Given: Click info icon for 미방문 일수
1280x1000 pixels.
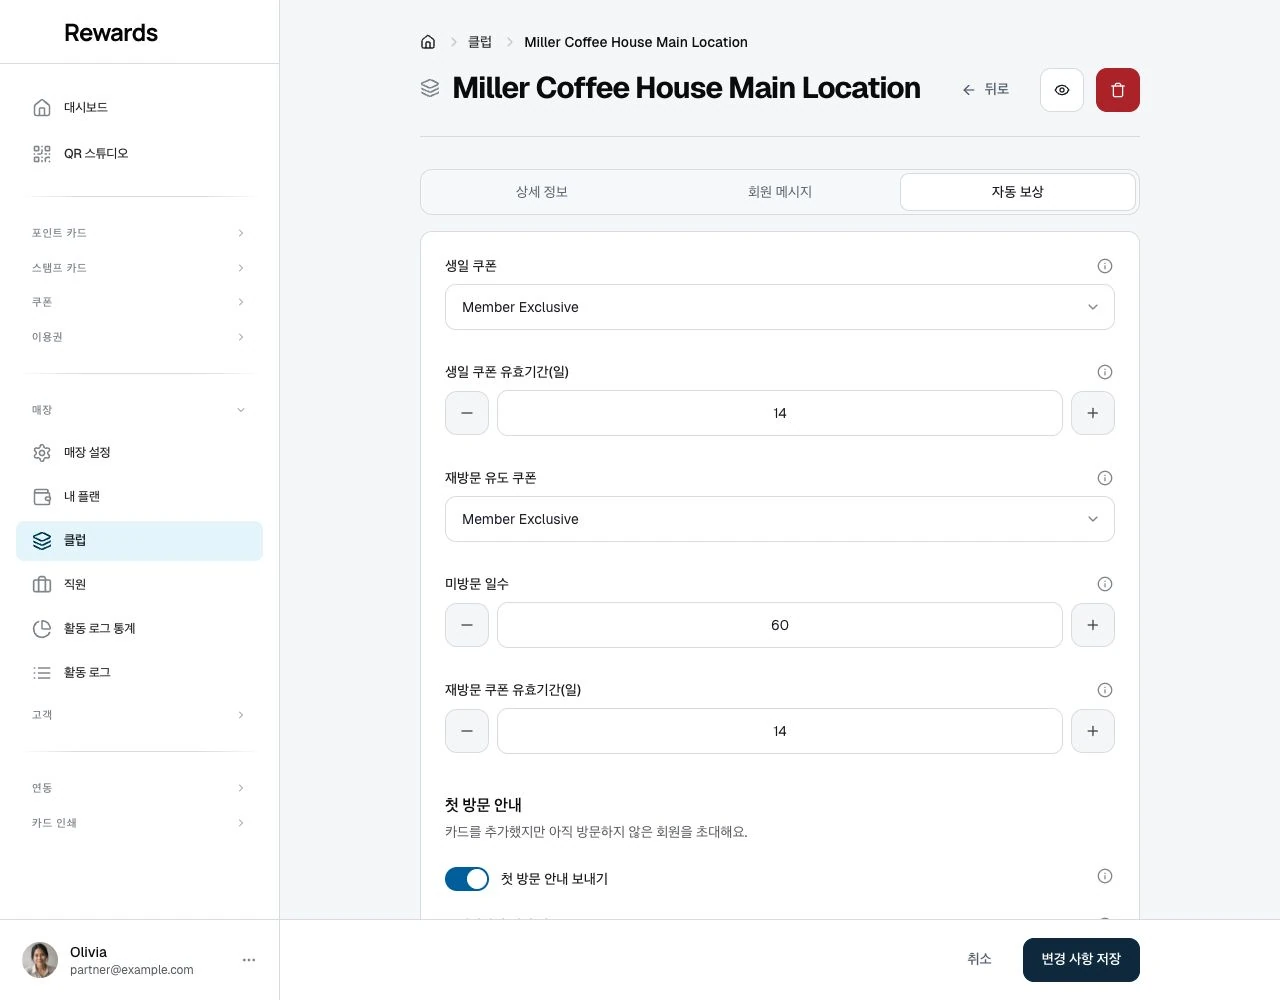Looking at the screenshot, I should [1105, 584].
